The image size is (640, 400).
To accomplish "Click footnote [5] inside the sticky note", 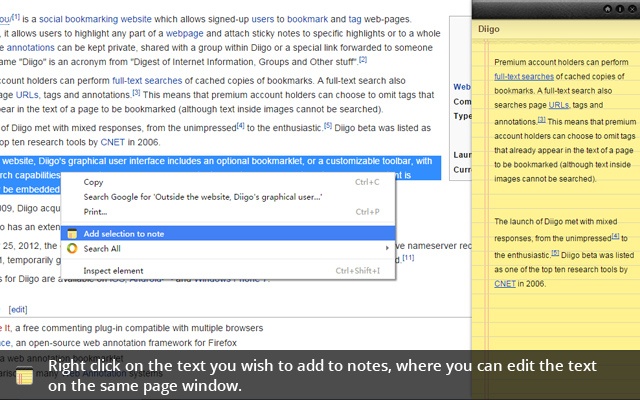I will pyautogui.click(x=555, y=253).
